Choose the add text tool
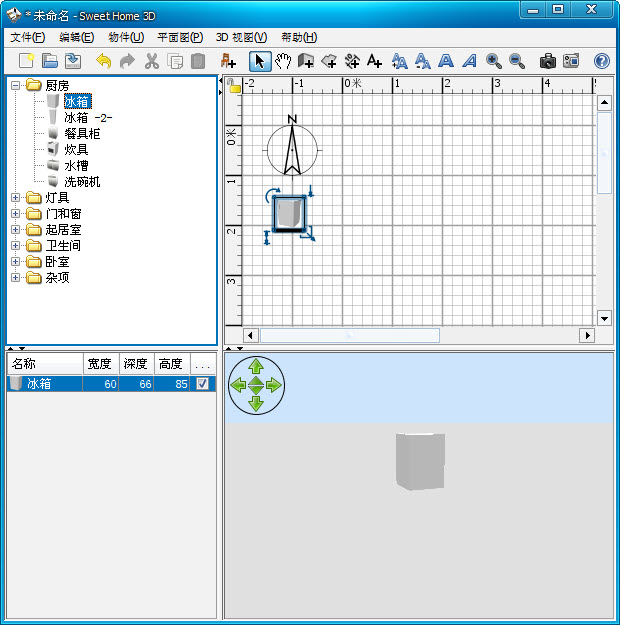Image resolution: width=620 pixels, height=625 pixels. [374, 61]
